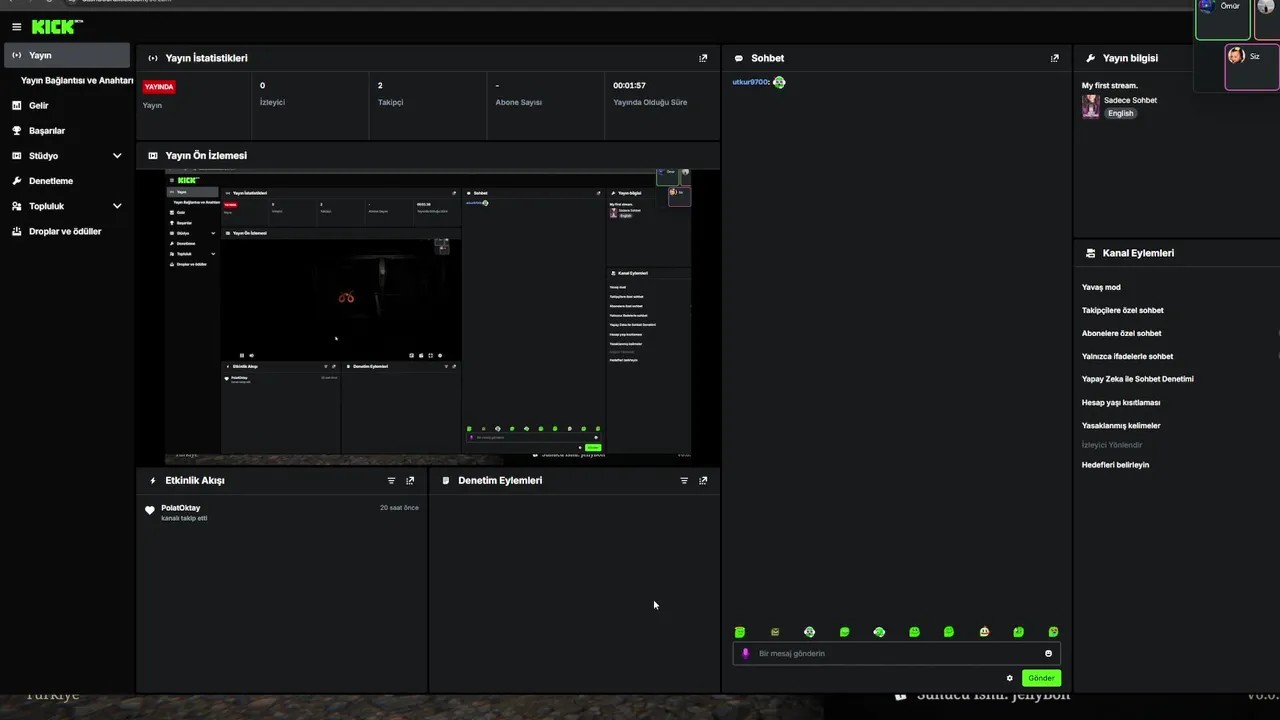The width and height of the screenshot is (1280, 720).
Task: Focus the Bir mesaj gönderin input field
Action: pos(896,653)
